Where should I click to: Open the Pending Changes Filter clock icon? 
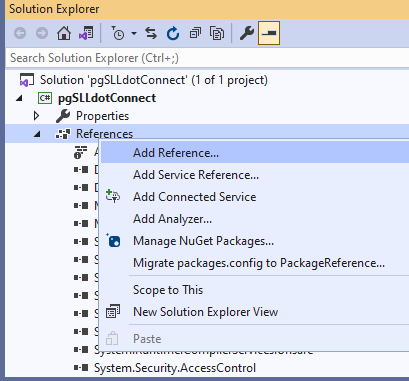click(118, 33)
